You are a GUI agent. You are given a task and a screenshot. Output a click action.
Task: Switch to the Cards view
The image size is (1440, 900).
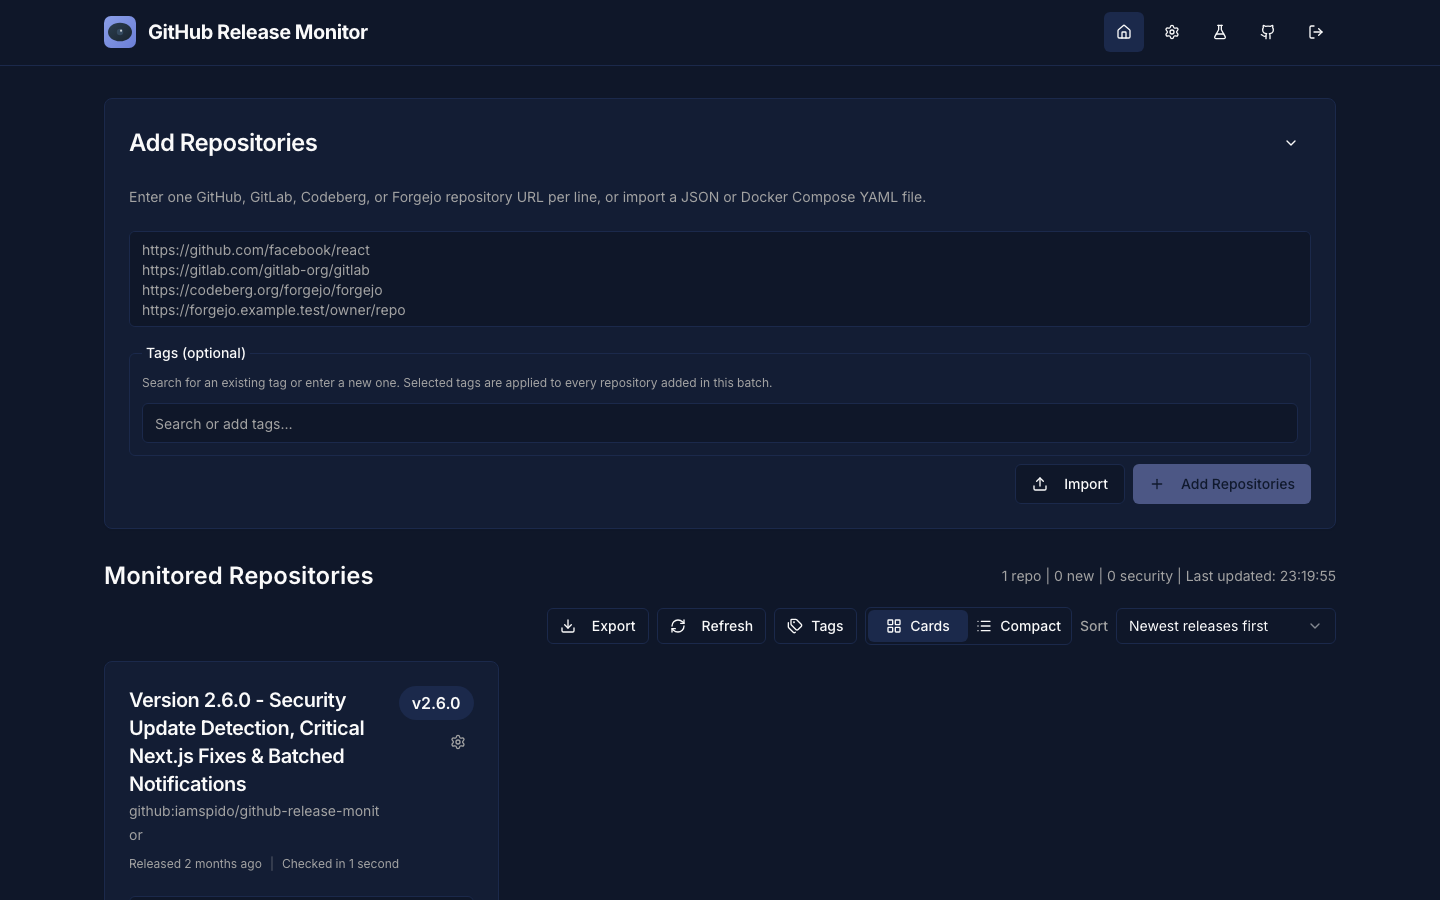[918, 626]
